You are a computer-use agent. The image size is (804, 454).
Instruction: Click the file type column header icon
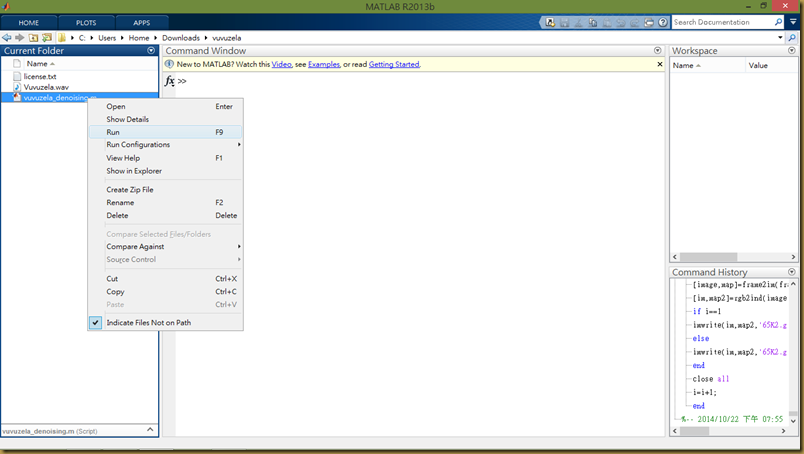[x=17, y=64]
